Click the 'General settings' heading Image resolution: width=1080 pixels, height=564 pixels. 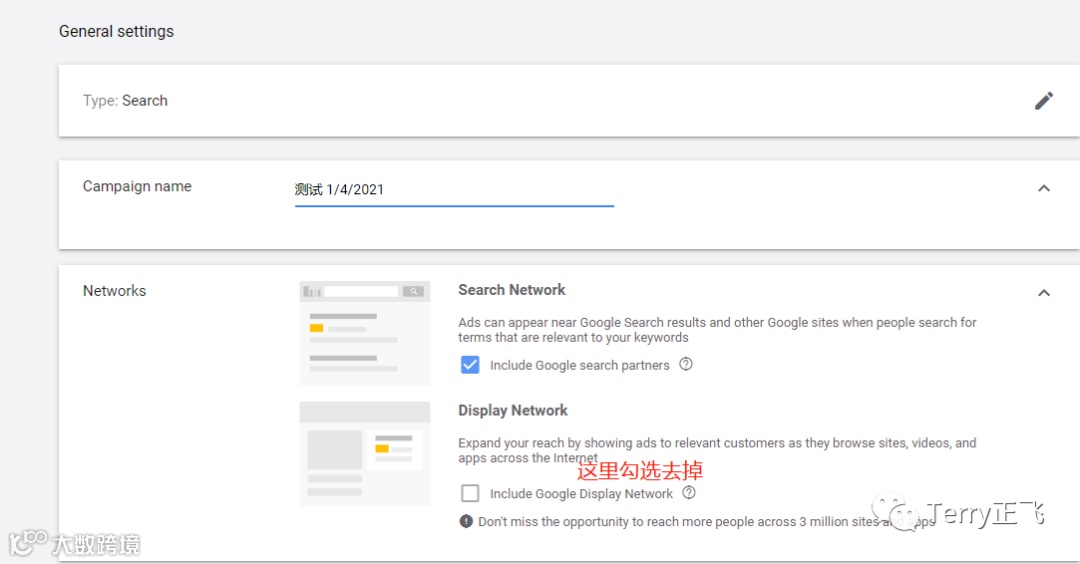coord(116,31)
